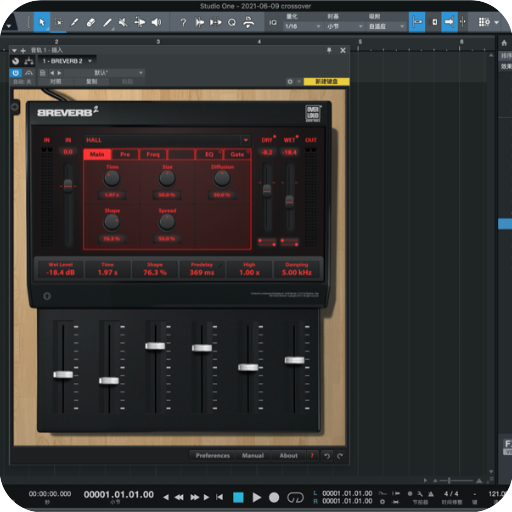Switch to the Main tab in BREVERB
512x512 pixels.
coord(97,154)
